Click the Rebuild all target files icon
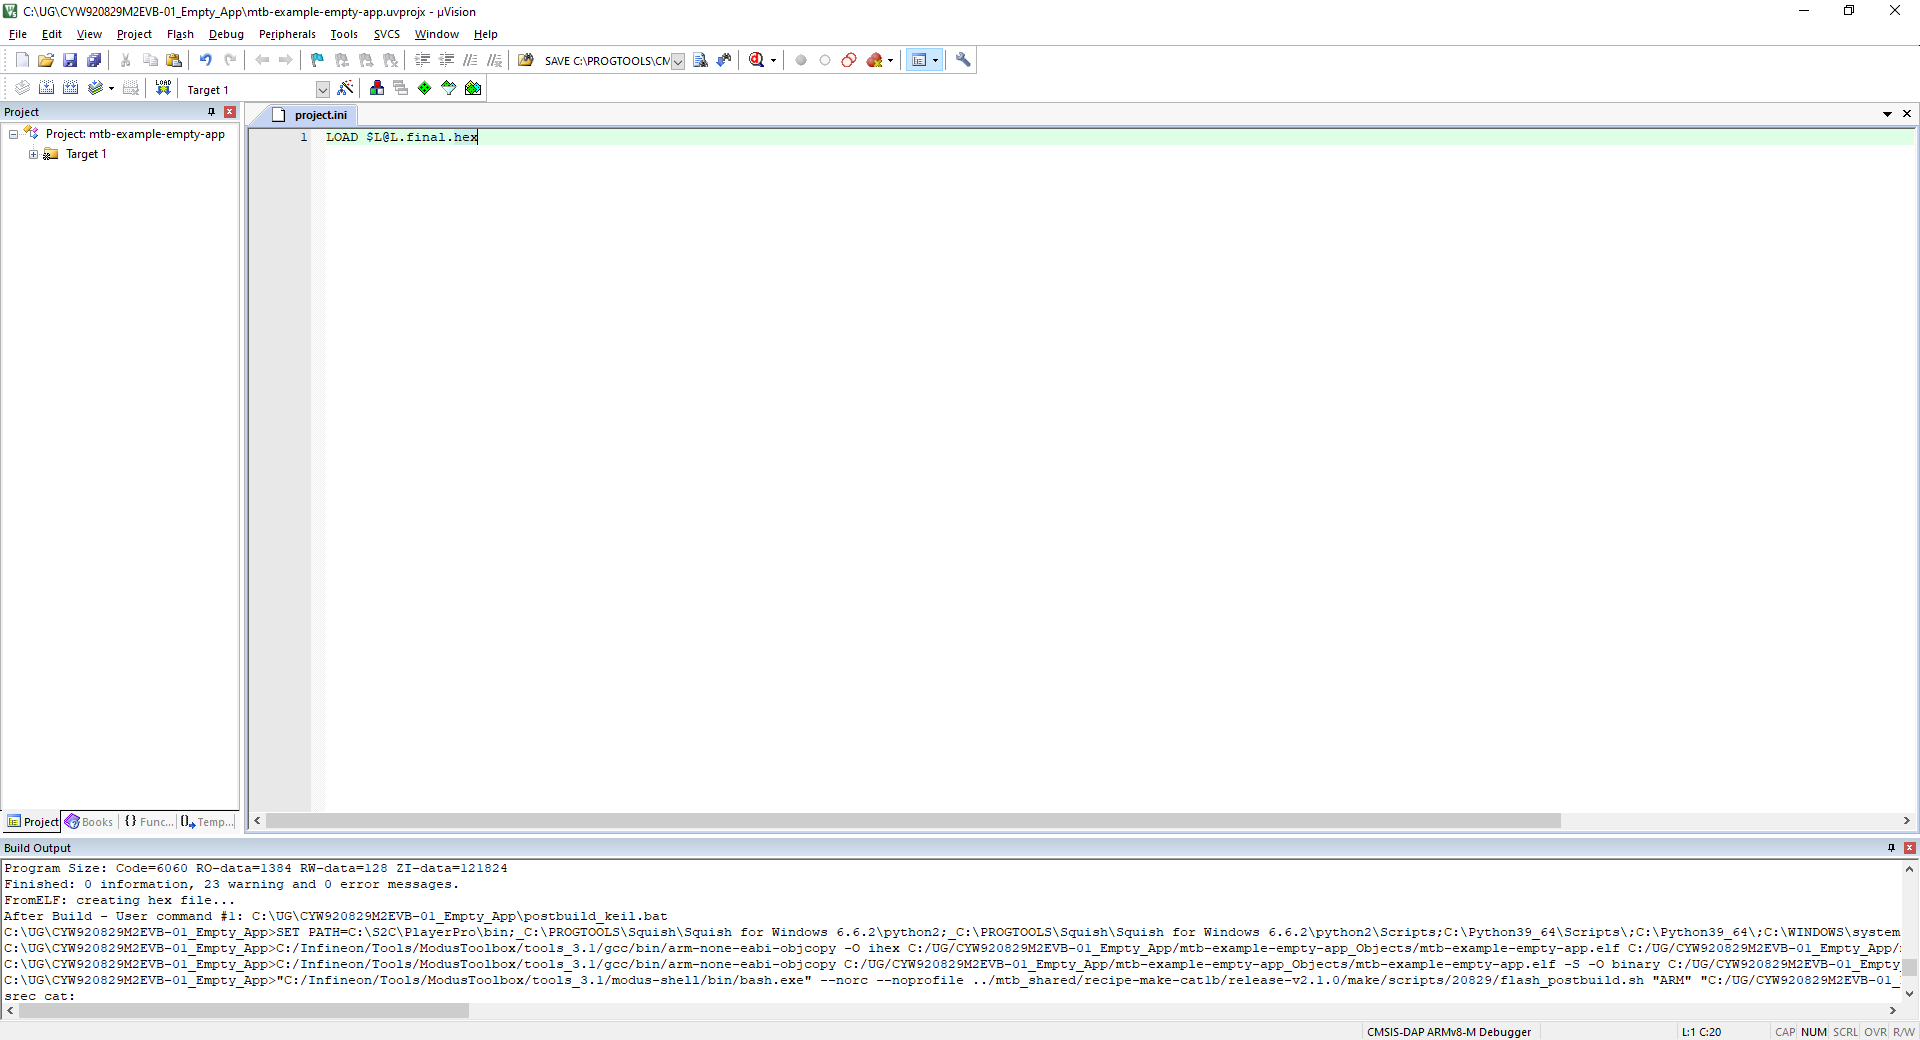 [70, 88]
